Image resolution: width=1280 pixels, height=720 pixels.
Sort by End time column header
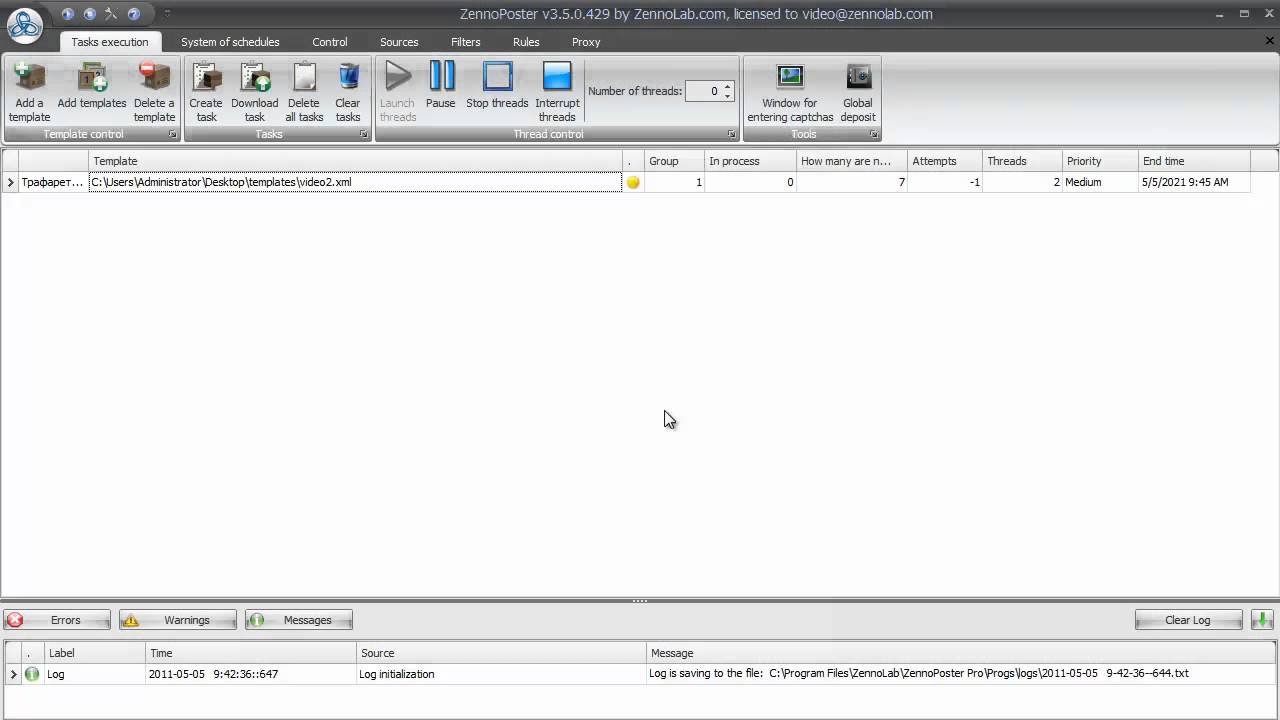(x=1194, y=161)
